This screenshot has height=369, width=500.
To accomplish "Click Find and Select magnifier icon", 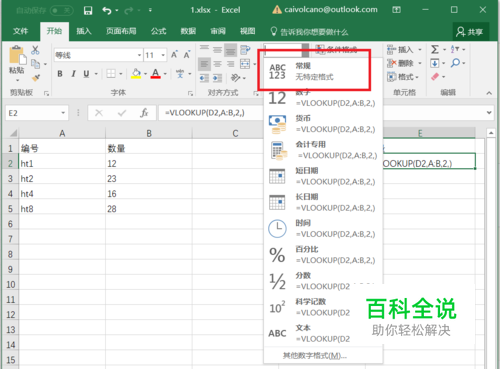I will tap(455, 63).
